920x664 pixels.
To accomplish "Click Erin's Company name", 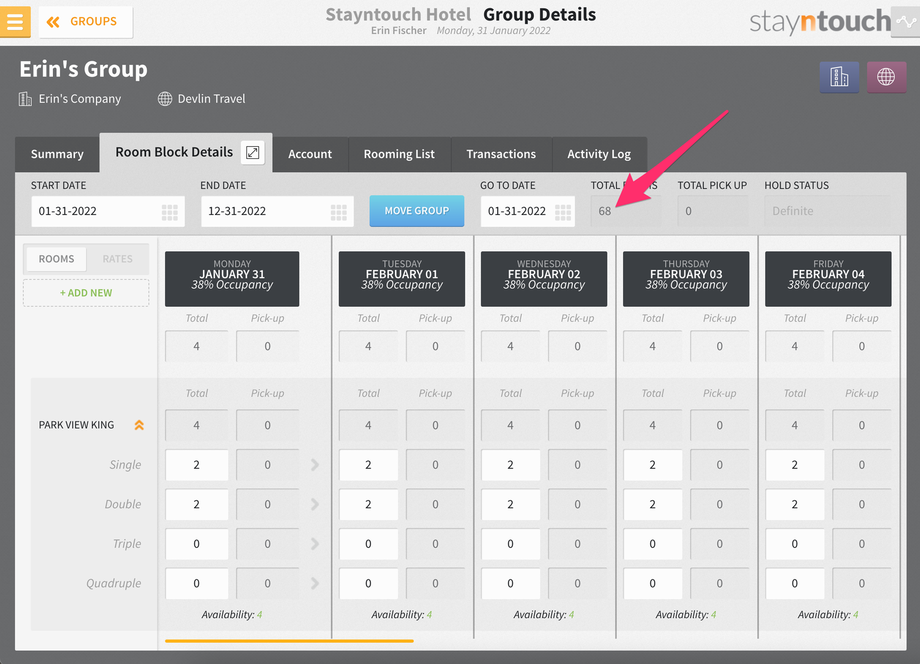I will point(80,99).
